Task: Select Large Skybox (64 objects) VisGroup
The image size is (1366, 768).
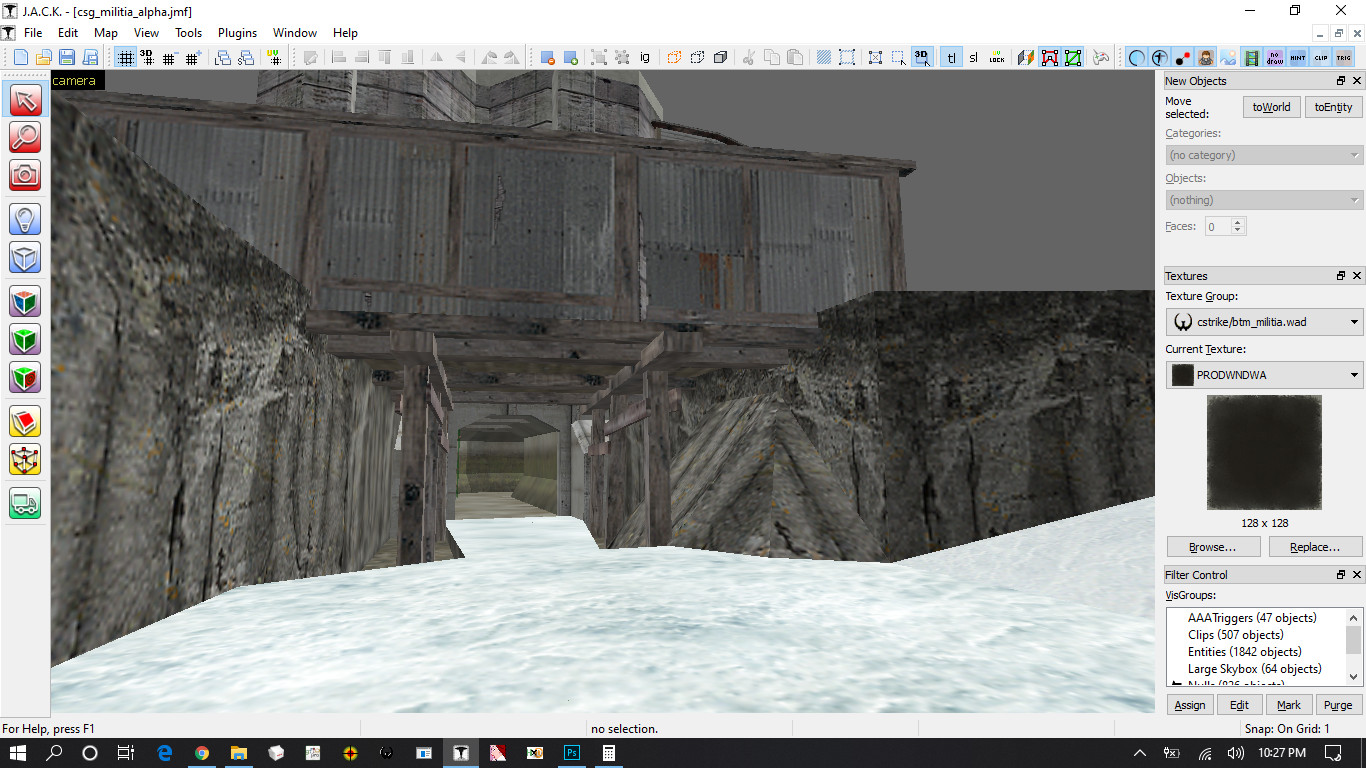Action: (1254, 669)
